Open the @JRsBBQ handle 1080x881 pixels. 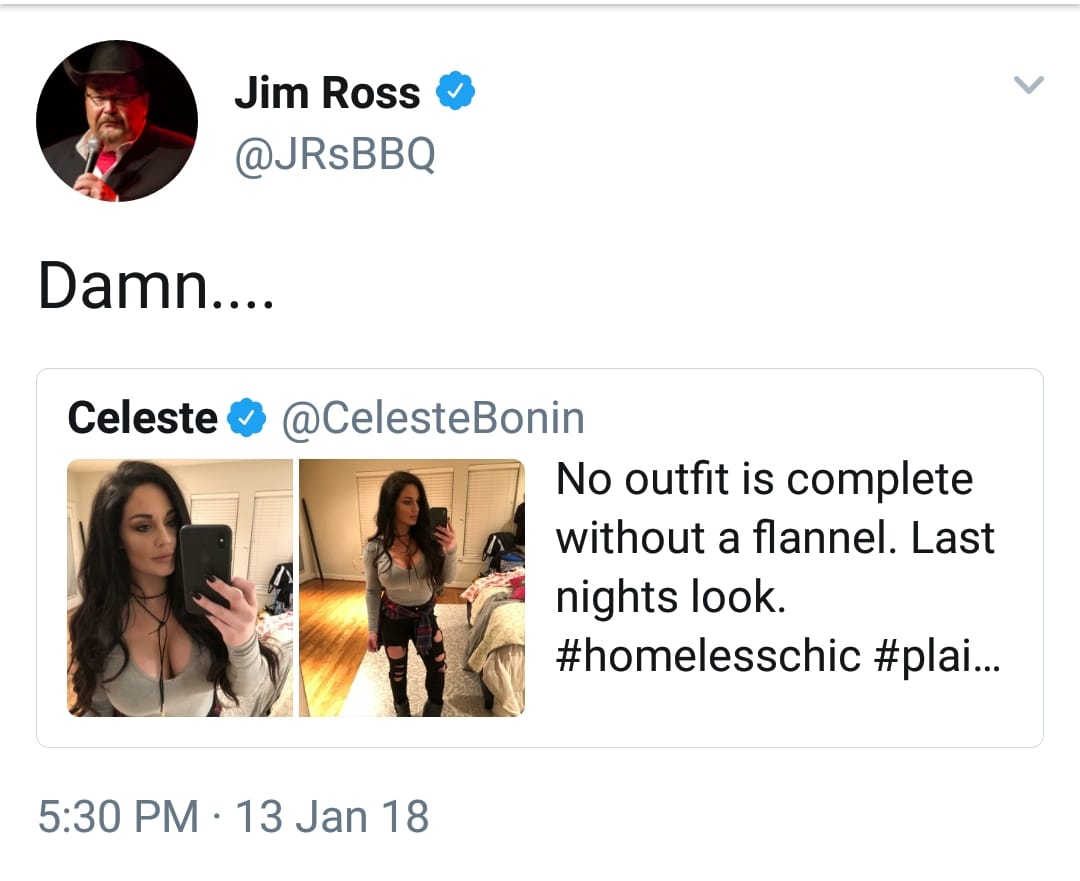[335, 154]
